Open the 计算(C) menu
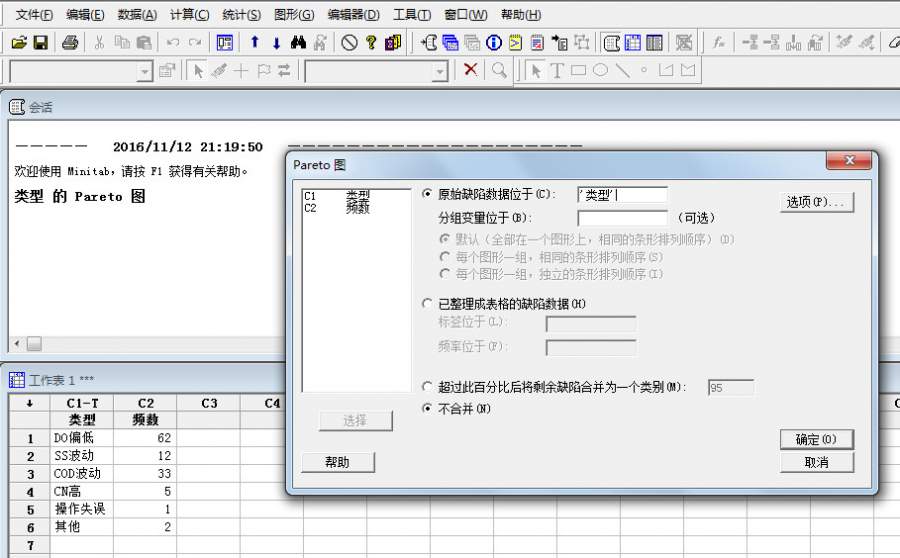The height and width of the screenshot is (558, 900). [x=189, y=15]
